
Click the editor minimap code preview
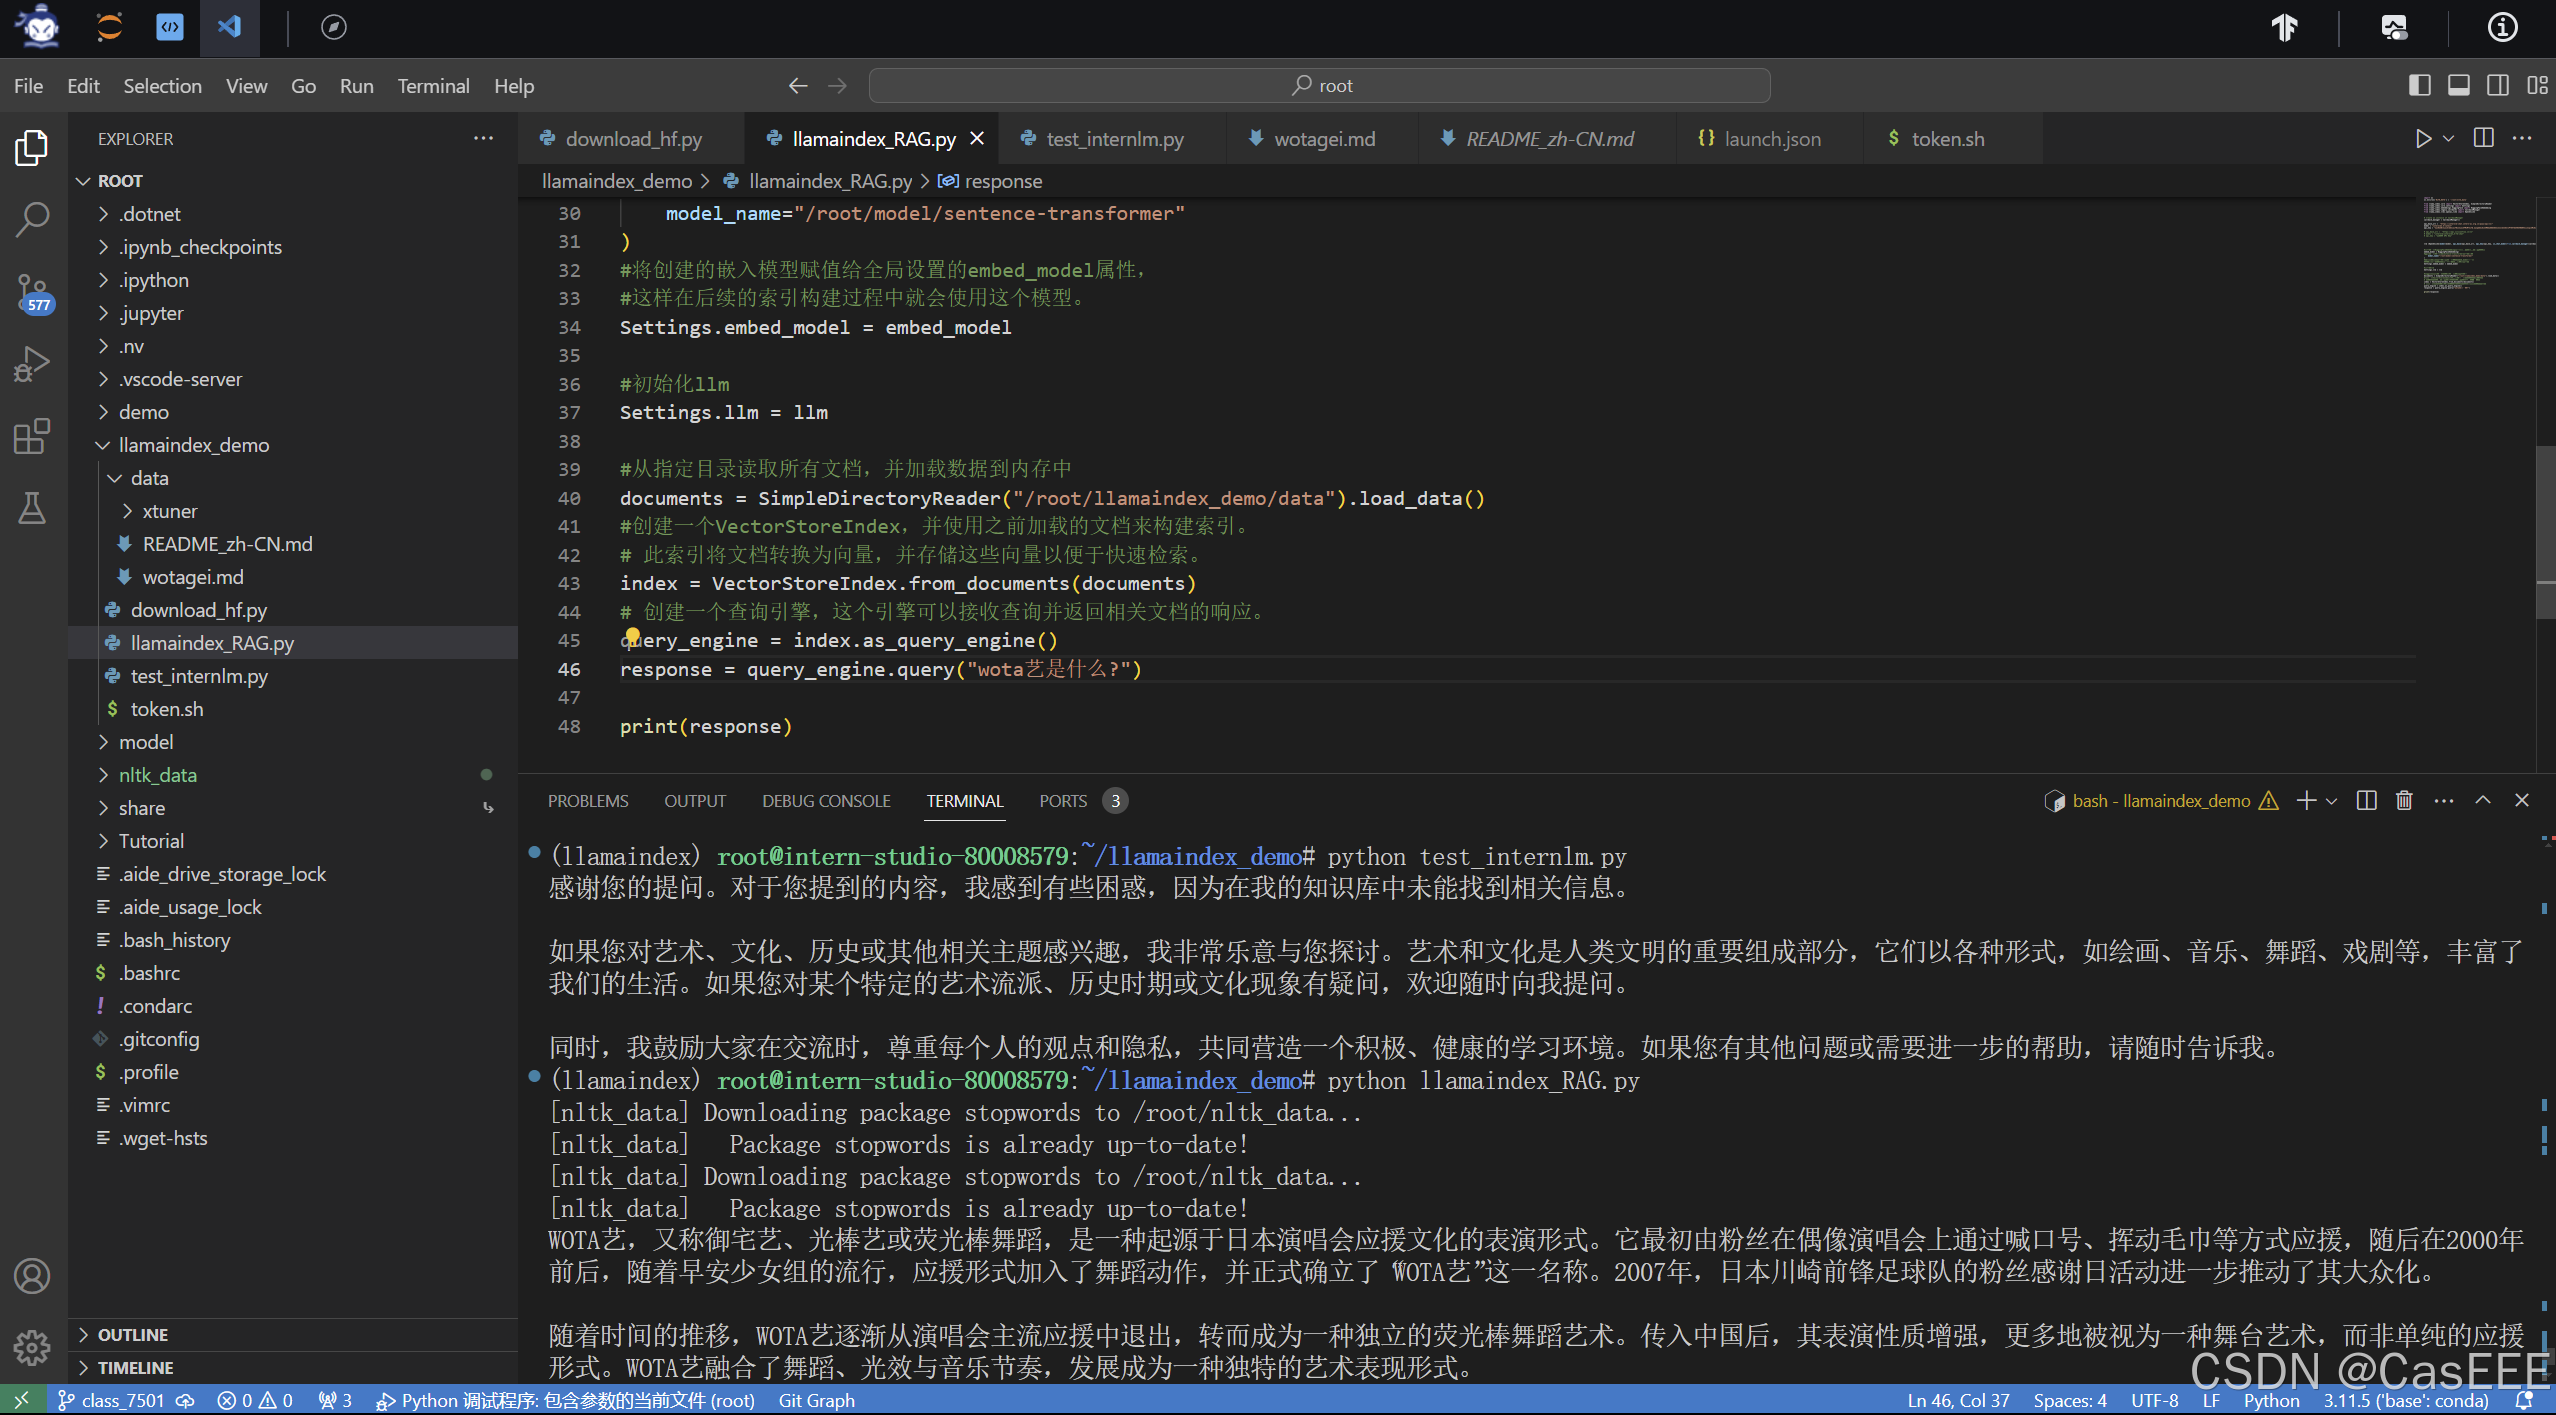coord(2468,245)
